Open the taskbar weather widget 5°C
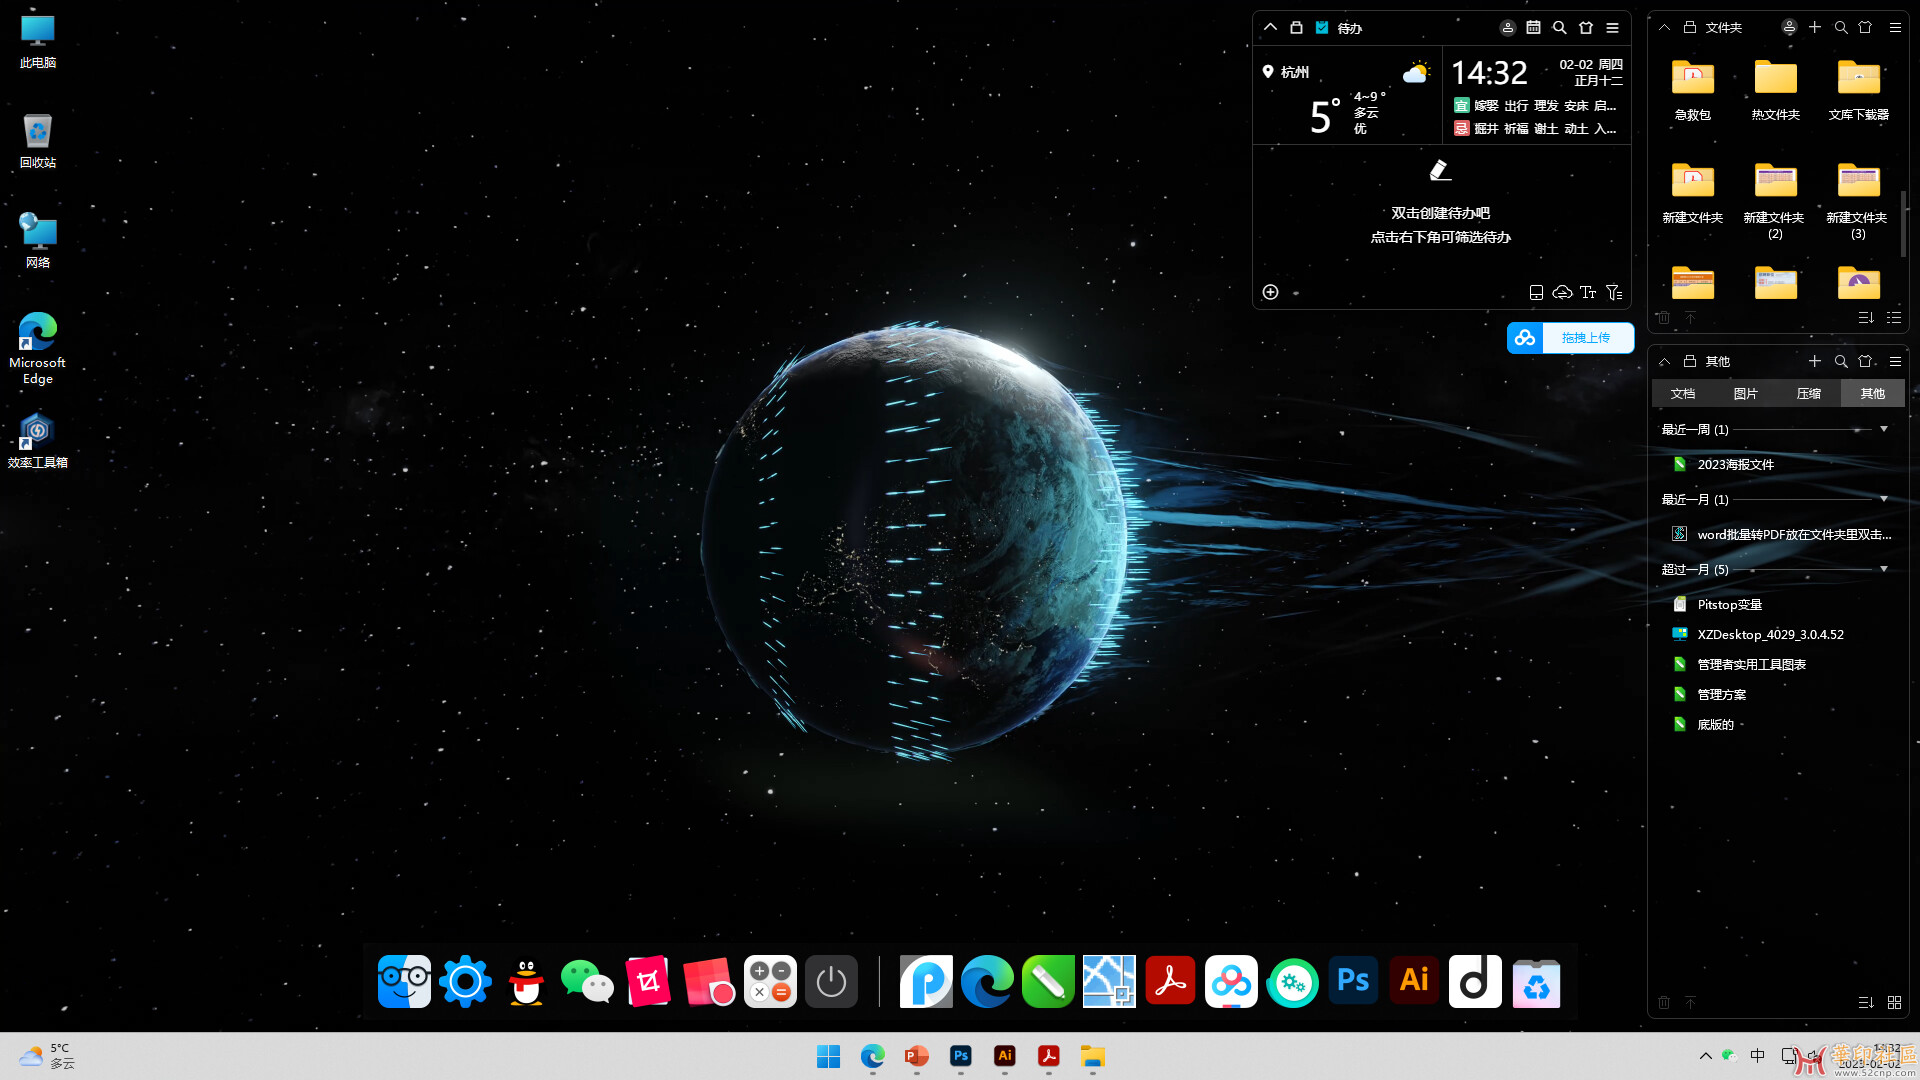The height and width of the screenshot is (1080, 1920). 46,1056
